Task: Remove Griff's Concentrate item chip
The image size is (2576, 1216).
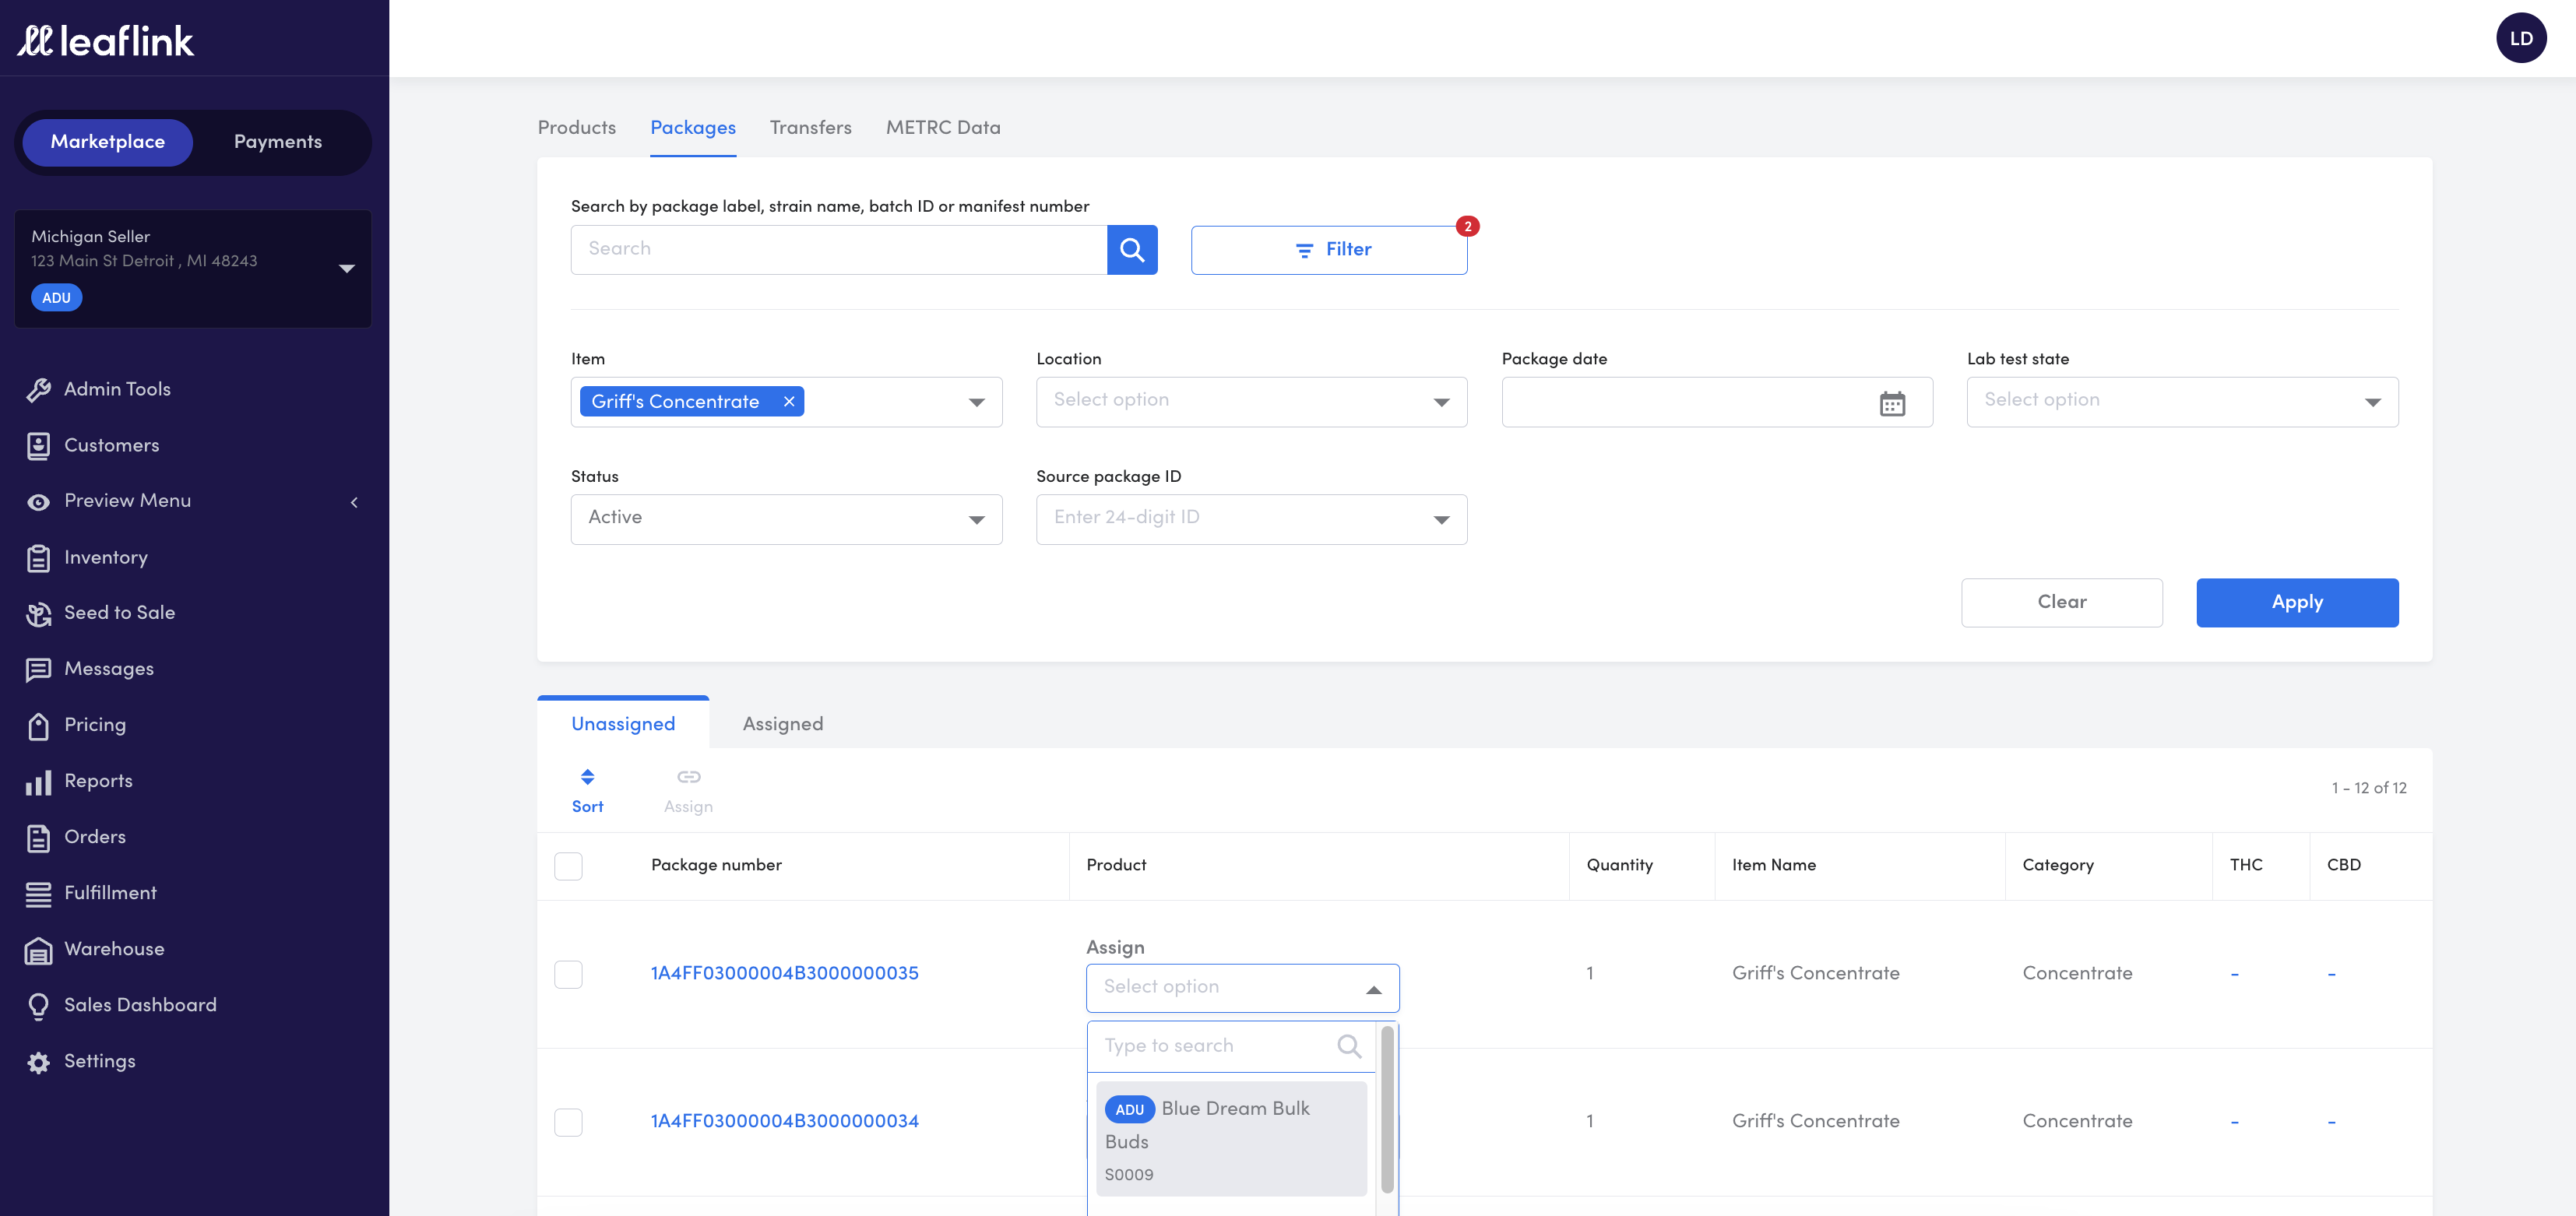Action: click(789, 401)
